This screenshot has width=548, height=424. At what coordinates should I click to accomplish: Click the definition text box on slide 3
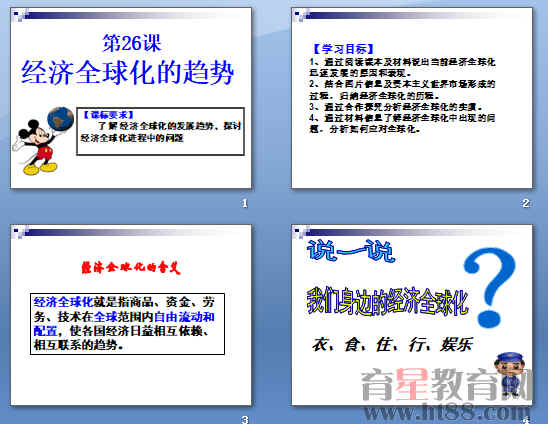128,324
